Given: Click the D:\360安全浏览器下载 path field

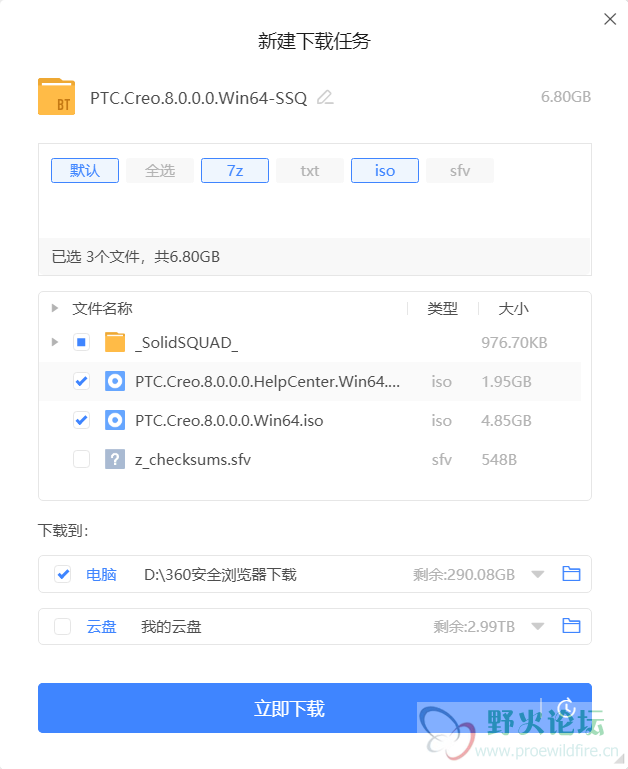Looking at the screenshot, I should 220,574.
